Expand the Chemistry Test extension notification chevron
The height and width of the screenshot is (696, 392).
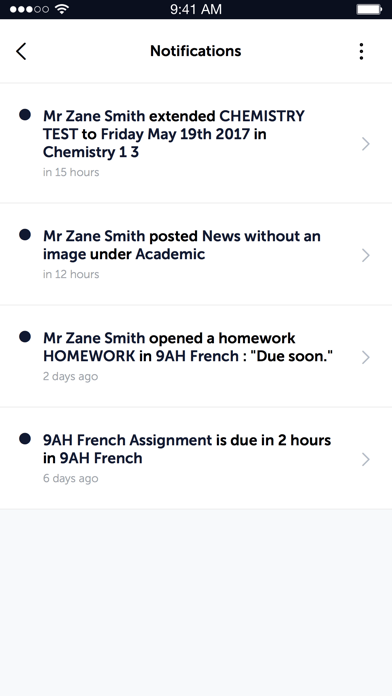point(366,144)
